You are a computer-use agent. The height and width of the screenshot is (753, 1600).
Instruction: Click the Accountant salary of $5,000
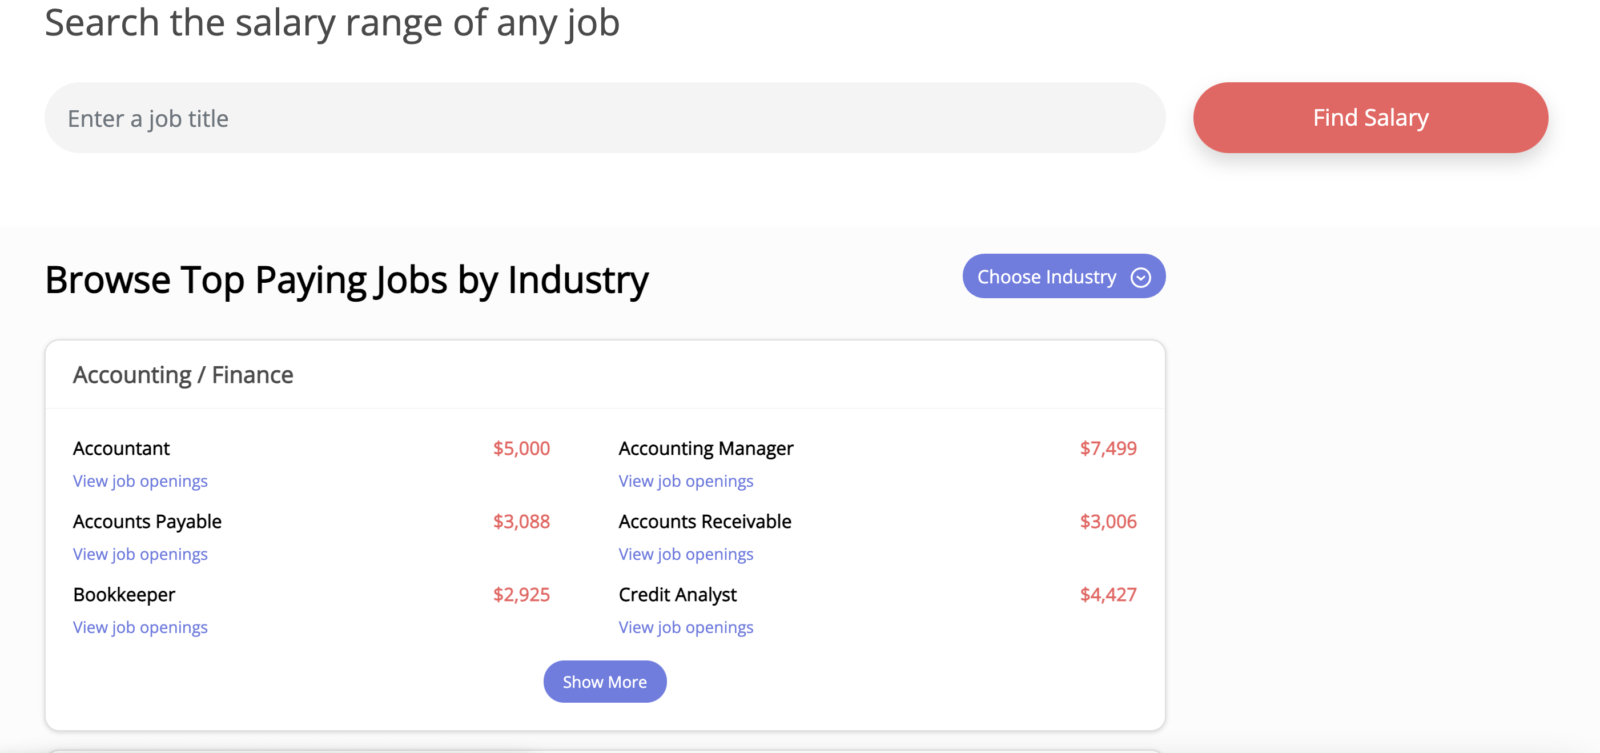[x=521, y=448]
